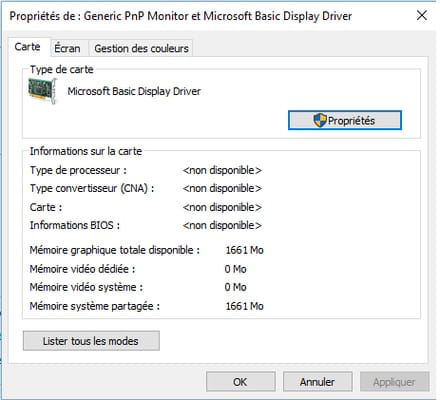Screen dimensions: 440x400
Task: Click the Appliquer button
Action: point(394,382)
